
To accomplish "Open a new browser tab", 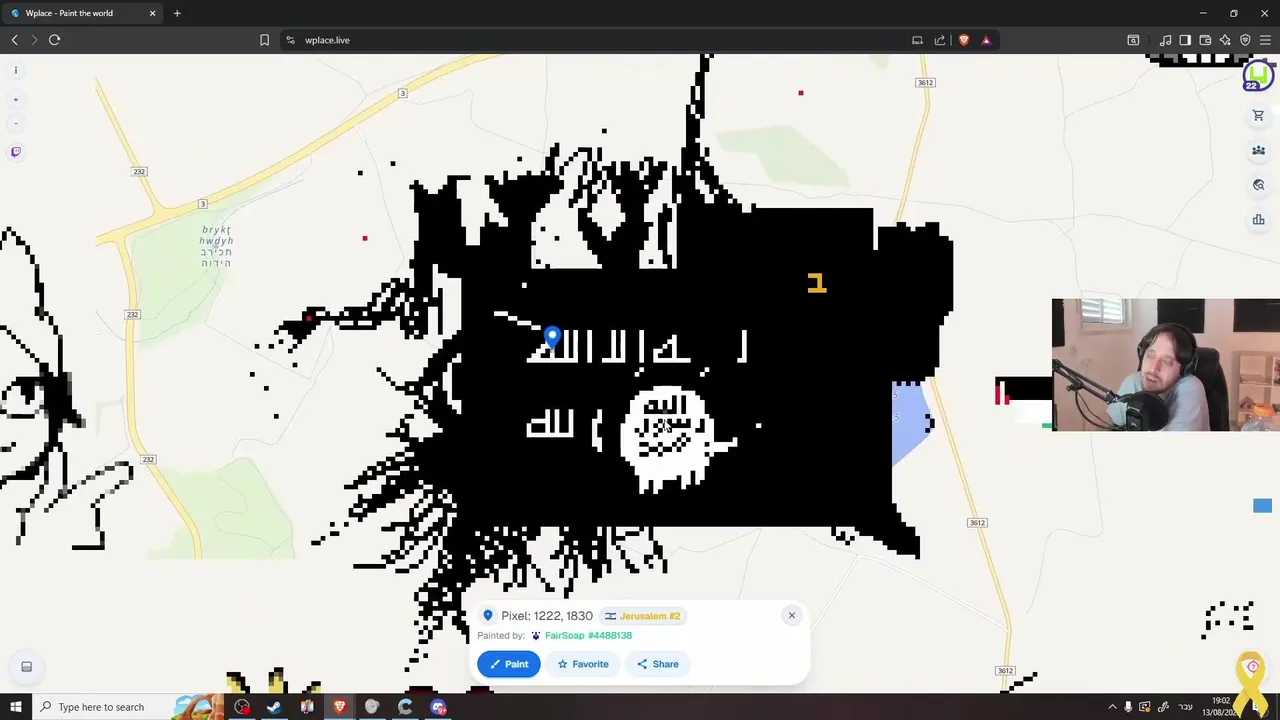I will (177, 13).
